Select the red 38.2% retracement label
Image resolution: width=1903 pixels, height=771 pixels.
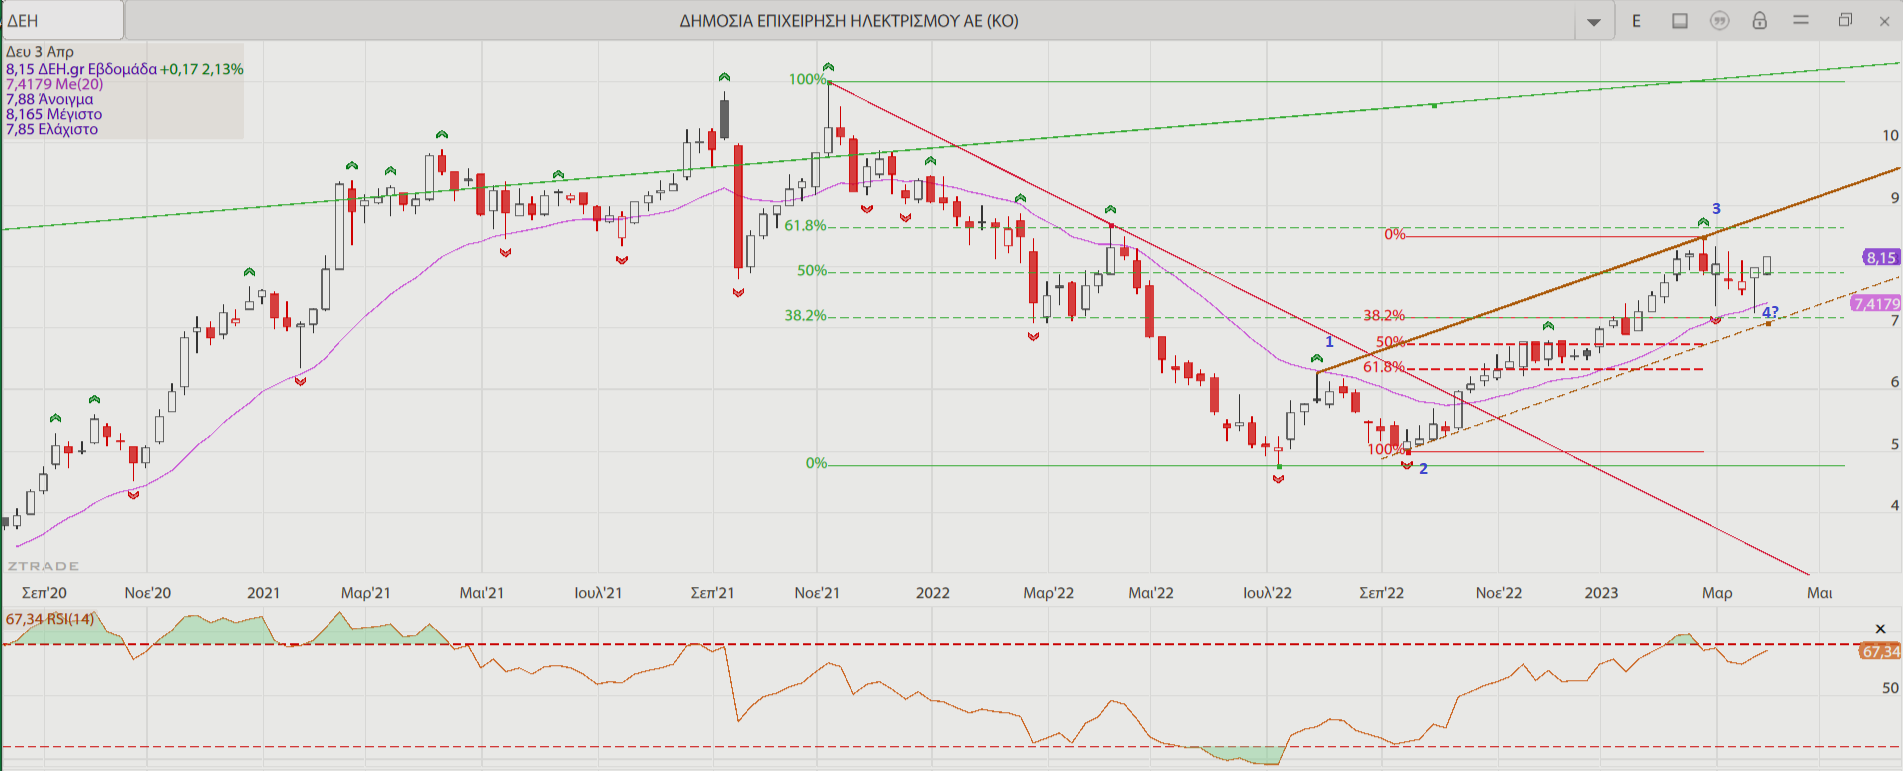click(x=1384, y=315)
